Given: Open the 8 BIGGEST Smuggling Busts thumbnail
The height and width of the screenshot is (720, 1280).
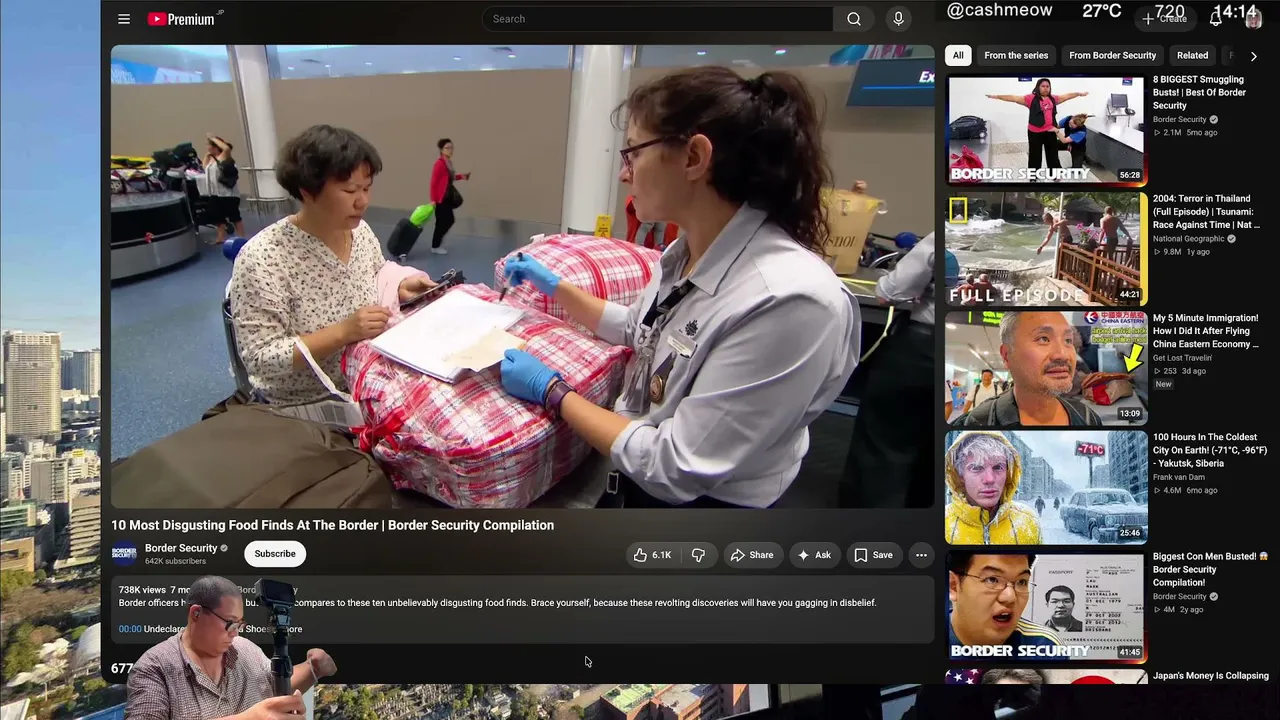Looking at the screenshot, I should (x=1046, y=130).
